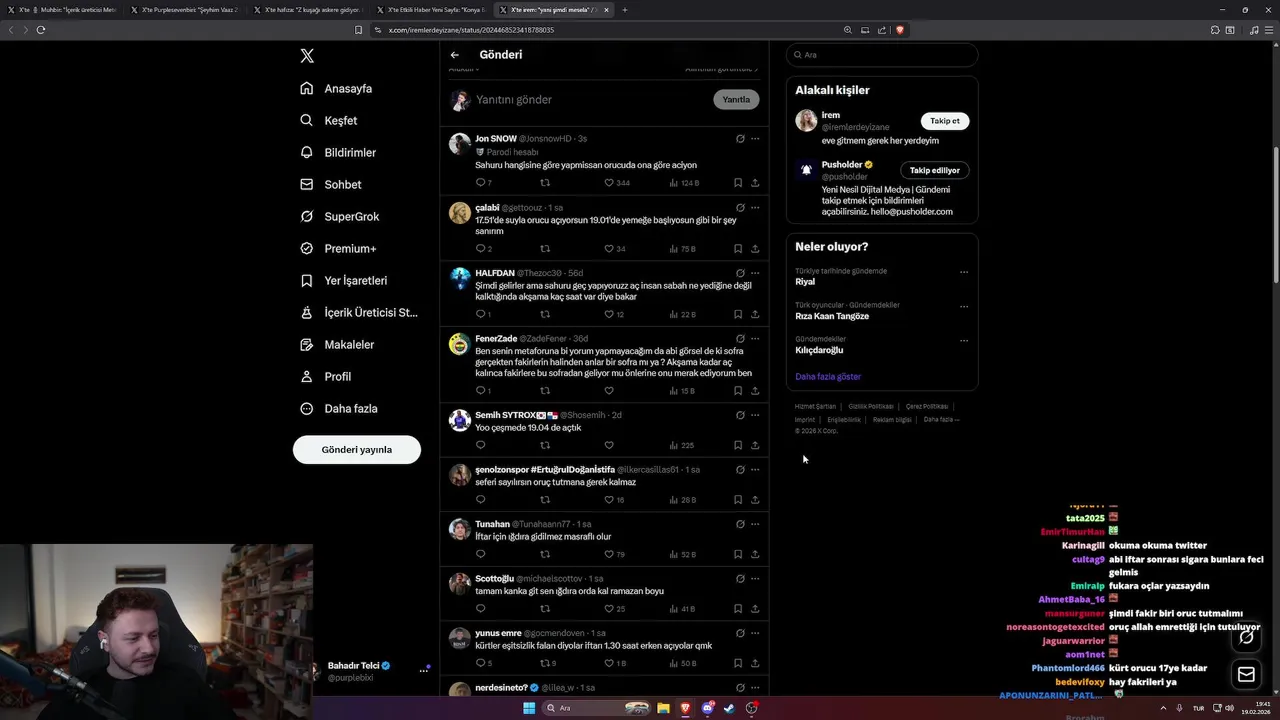
Task: Open Yer İşaretleri bookmarks
Action: point(344,280)
